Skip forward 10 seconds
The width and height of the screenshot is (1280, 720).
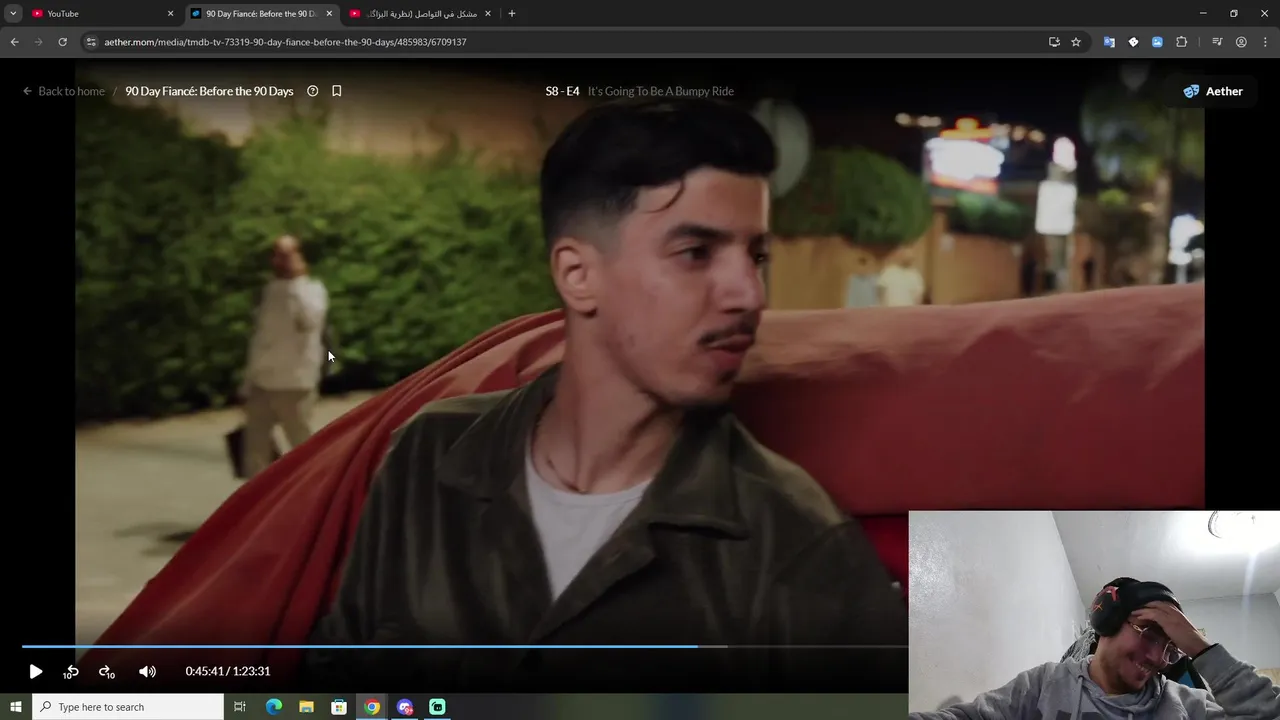pos(106,672)
